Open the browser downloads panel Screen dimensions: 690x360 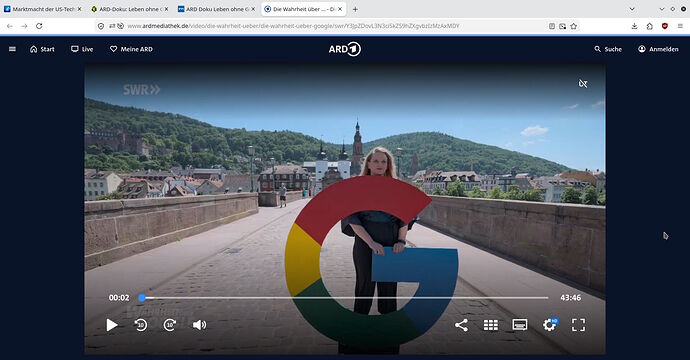point(635,26)
